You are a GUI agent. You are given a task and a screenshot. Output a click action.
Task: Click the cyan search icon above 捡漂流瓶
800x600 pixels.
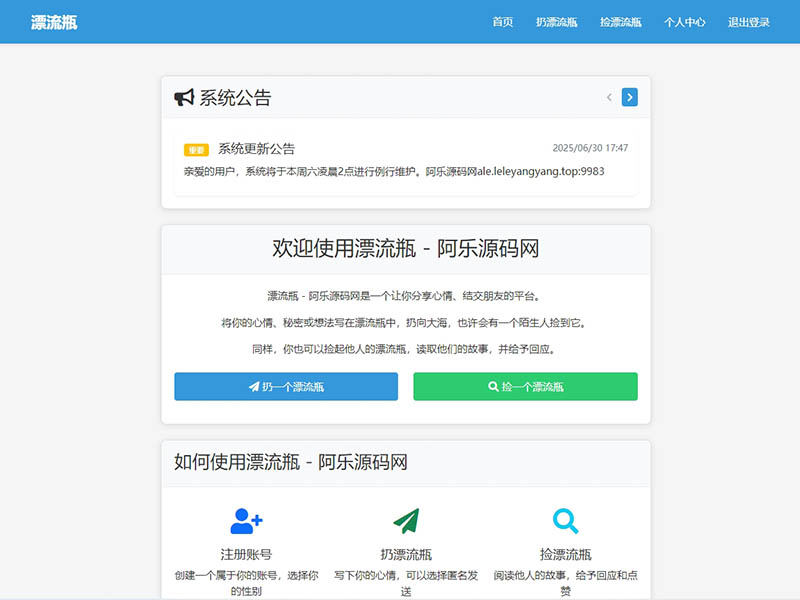point(565,521)
